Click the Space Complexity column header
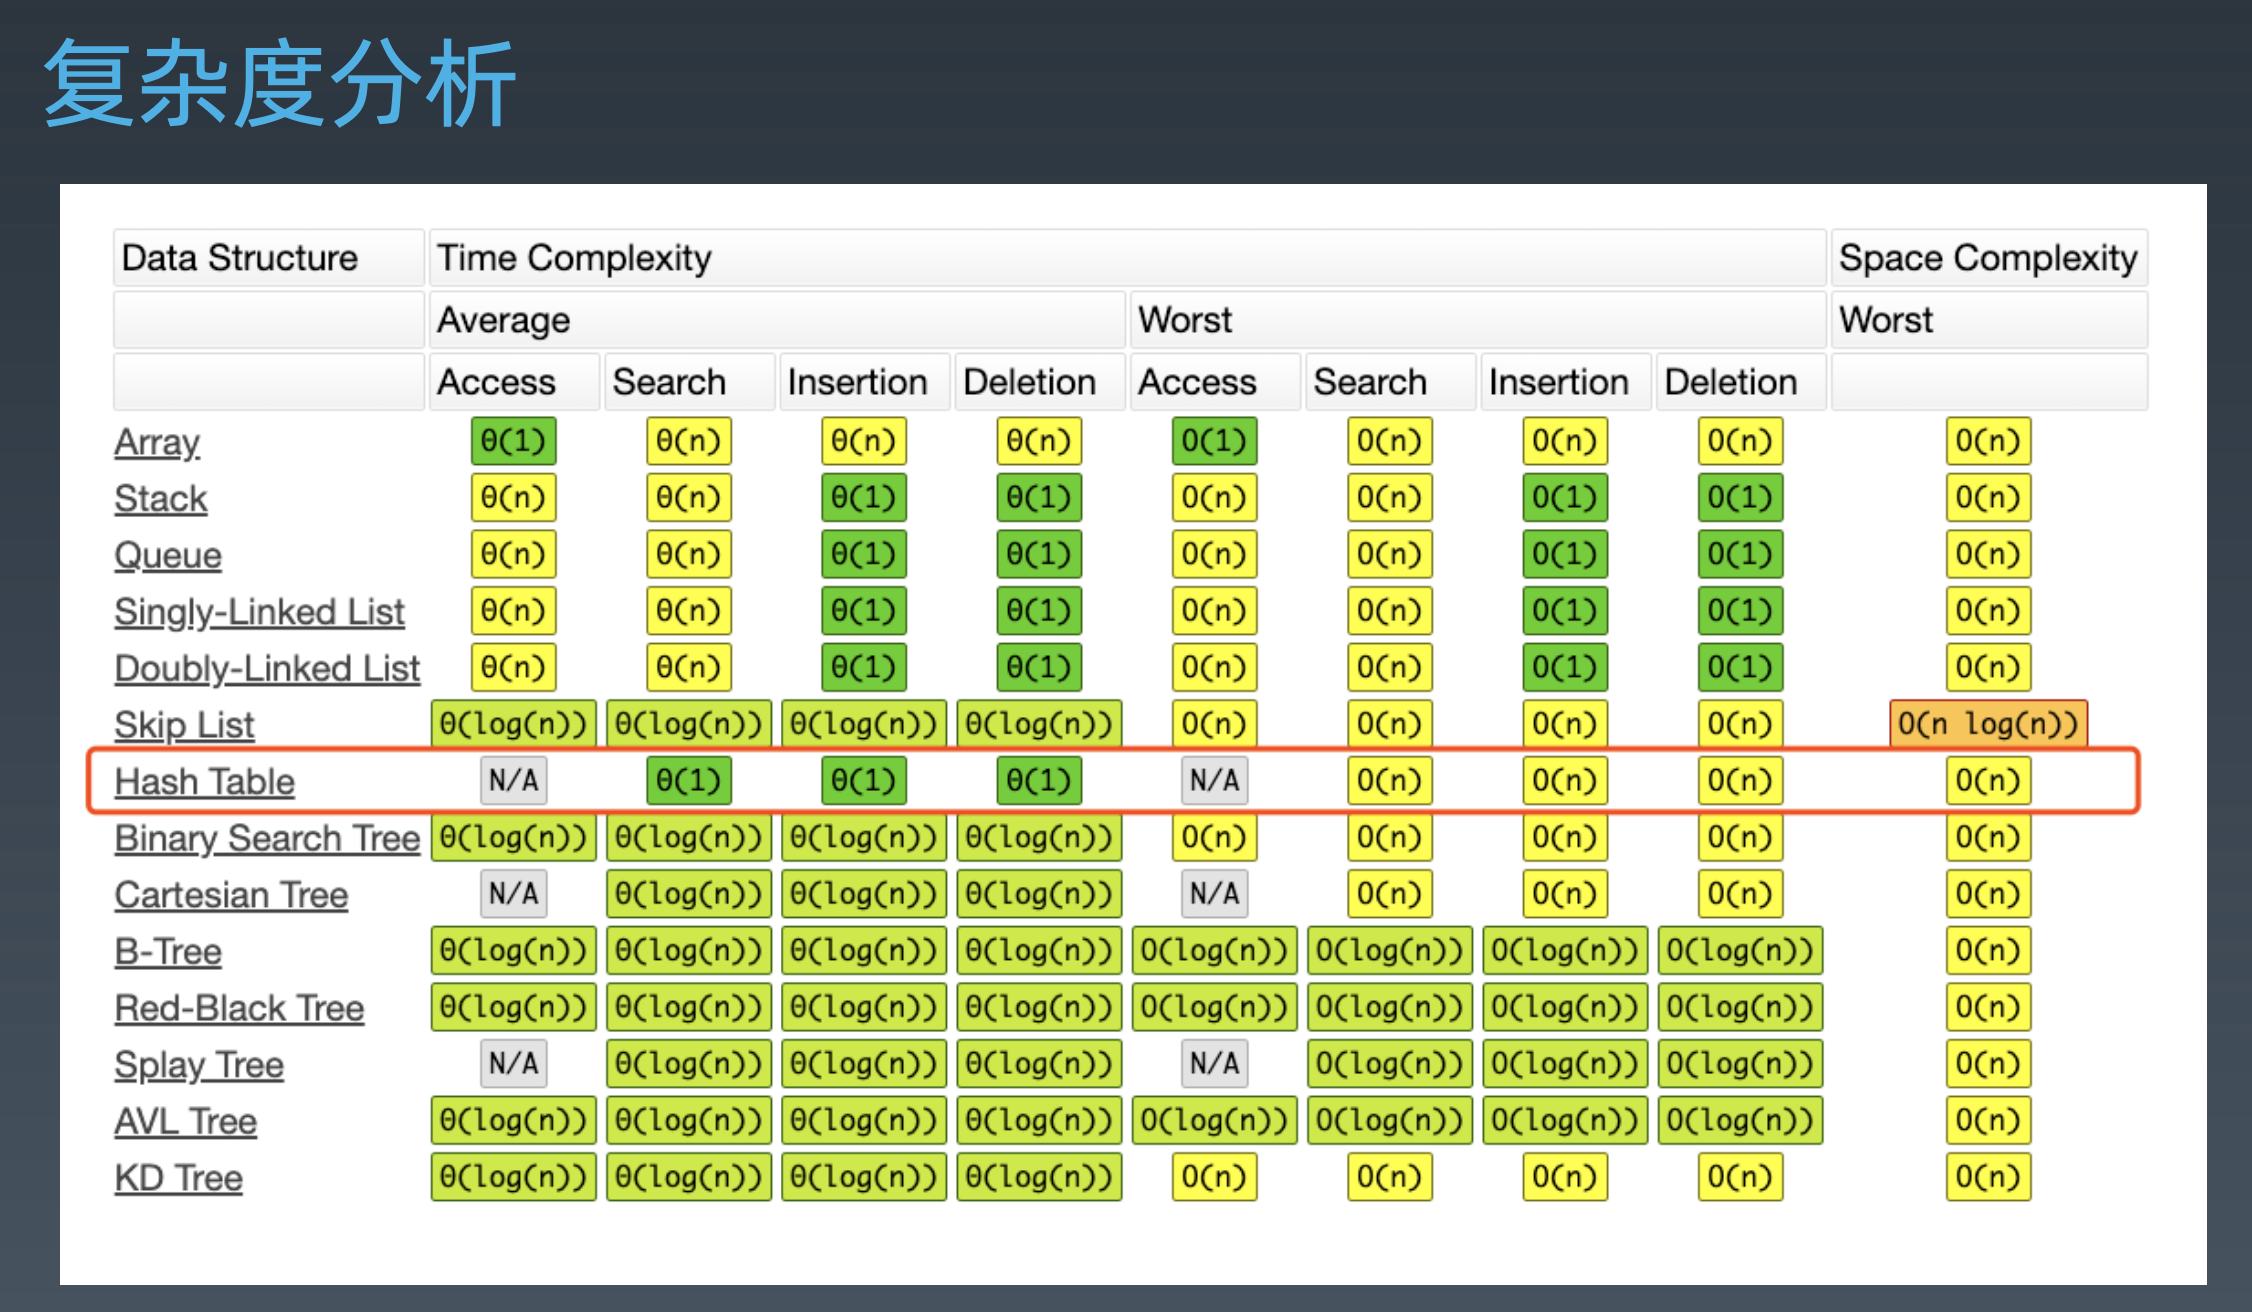Image resolution: width=2252 pixels, height=1312 pixels. tap(1987, 258)
